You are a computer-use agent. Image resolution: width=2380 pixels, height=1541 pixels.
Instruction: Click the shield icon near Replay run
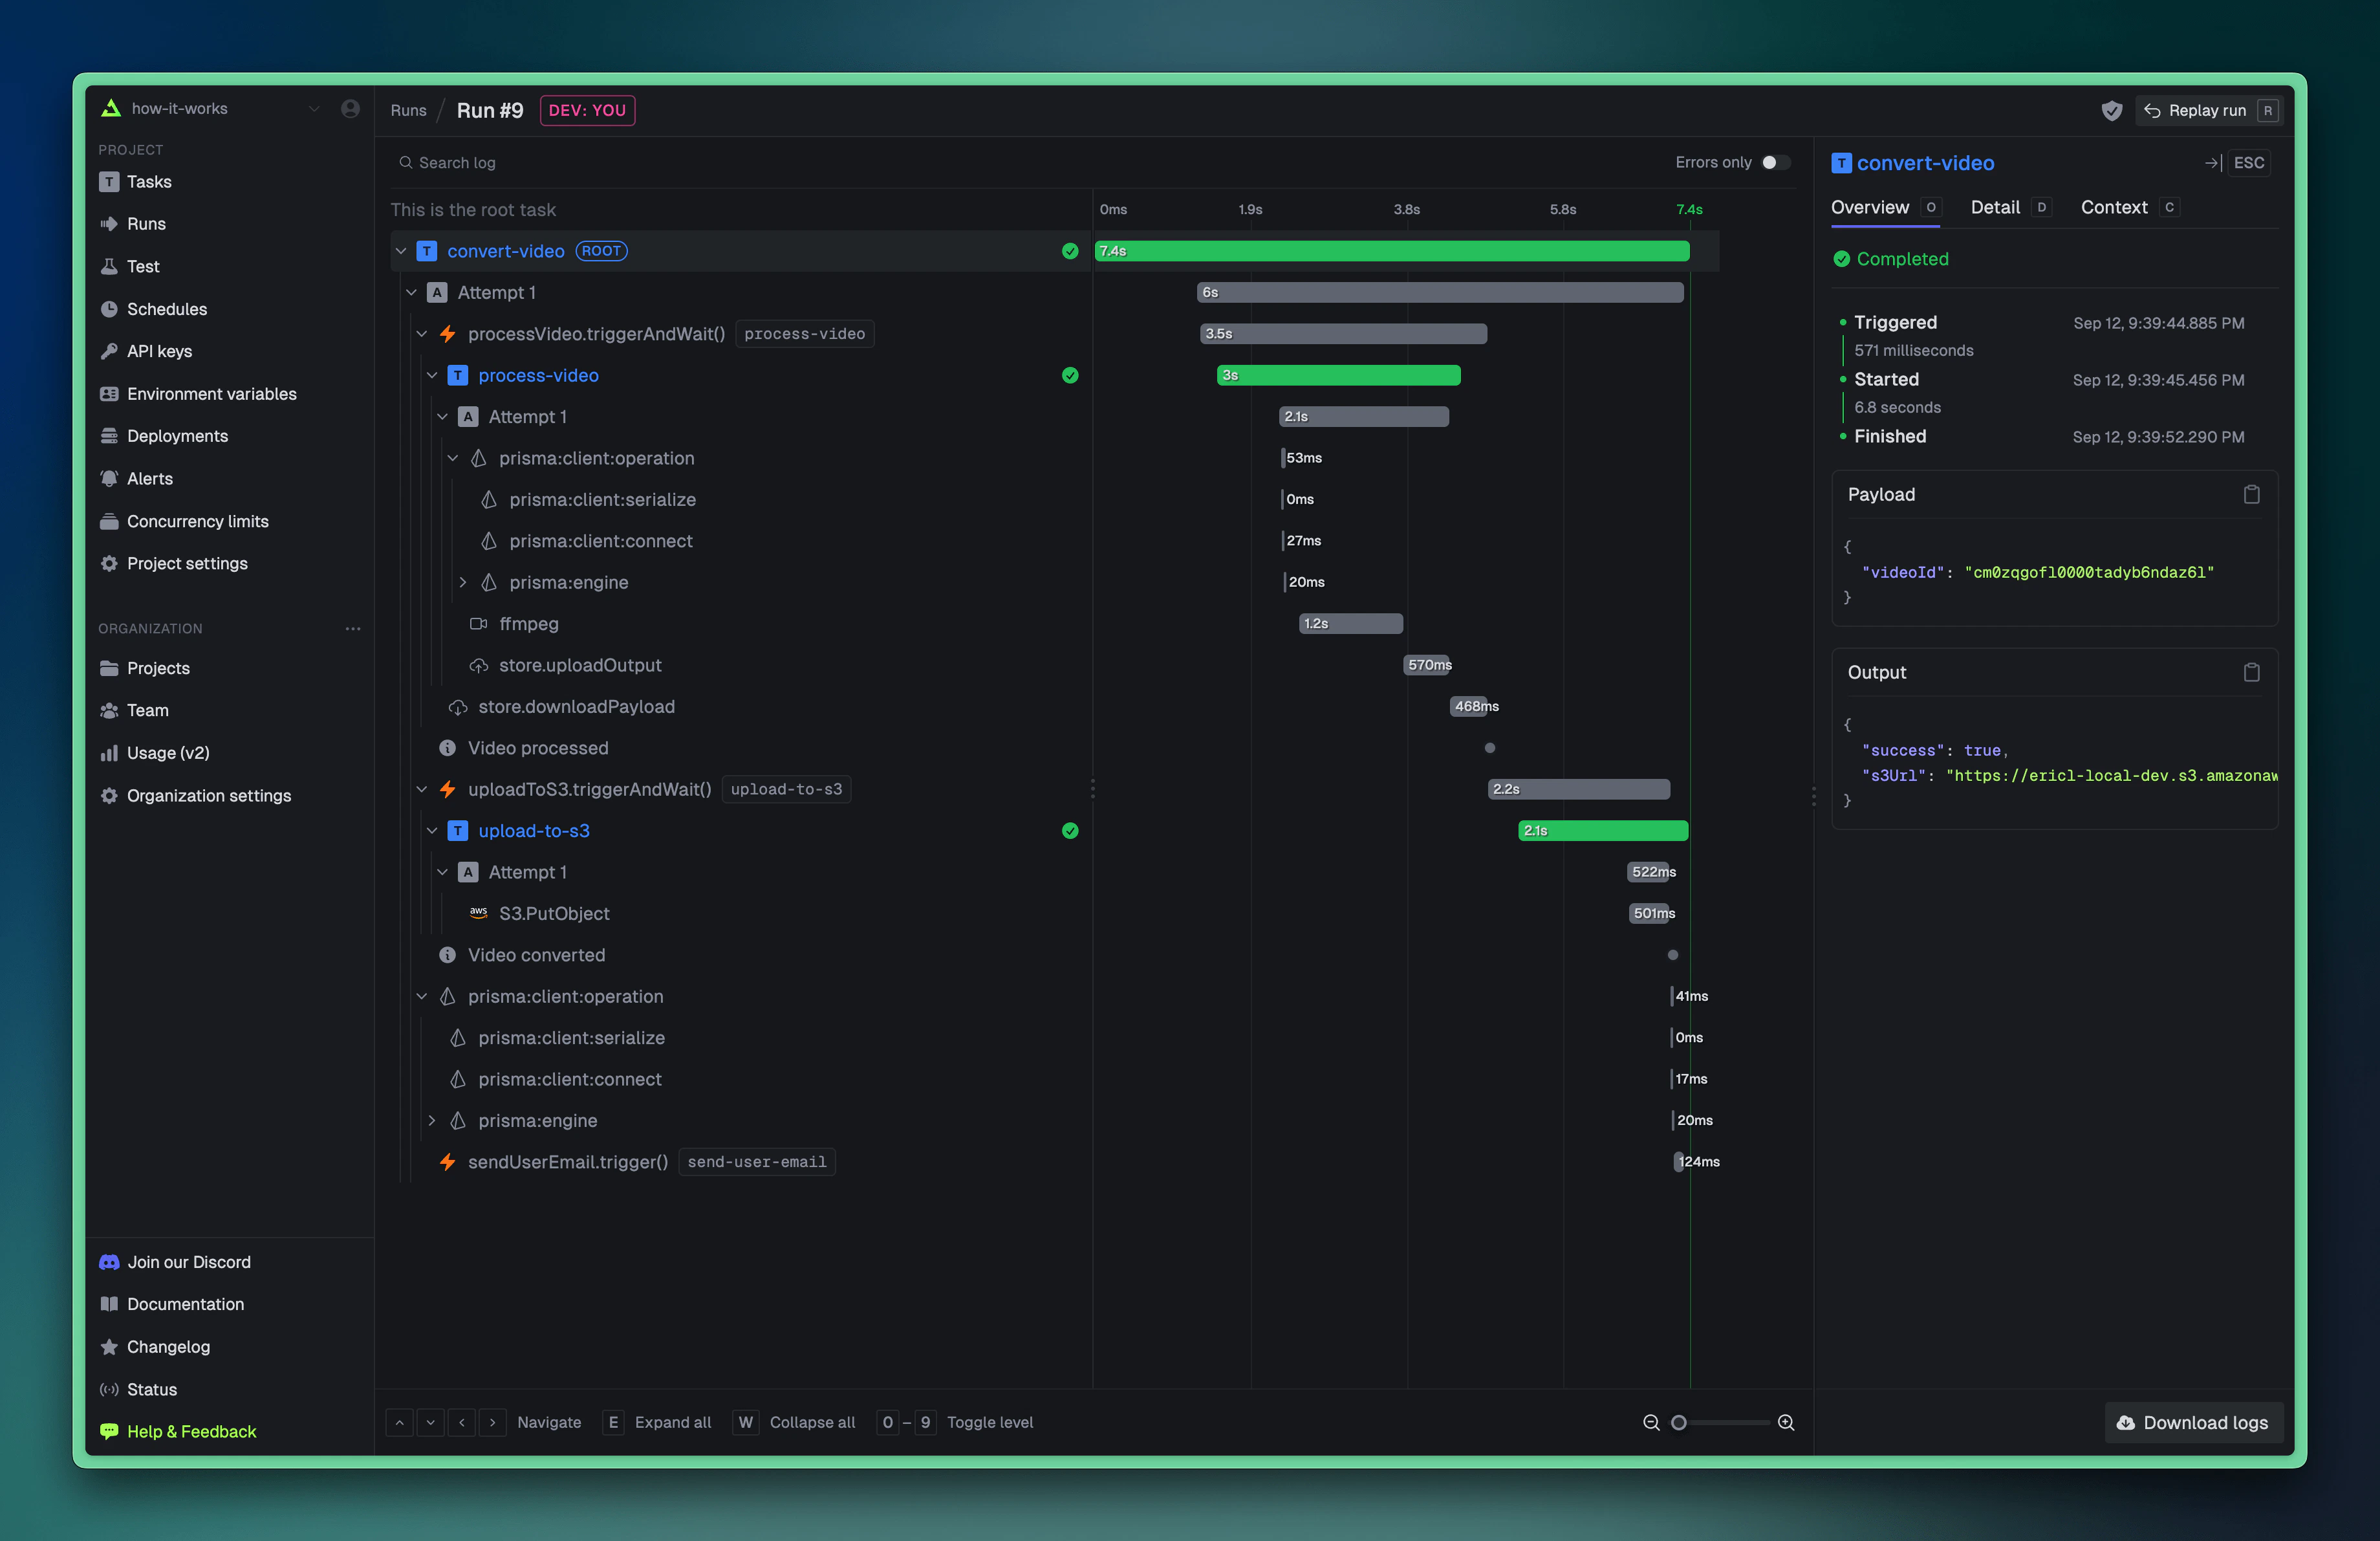click(x=2112, y=110)
